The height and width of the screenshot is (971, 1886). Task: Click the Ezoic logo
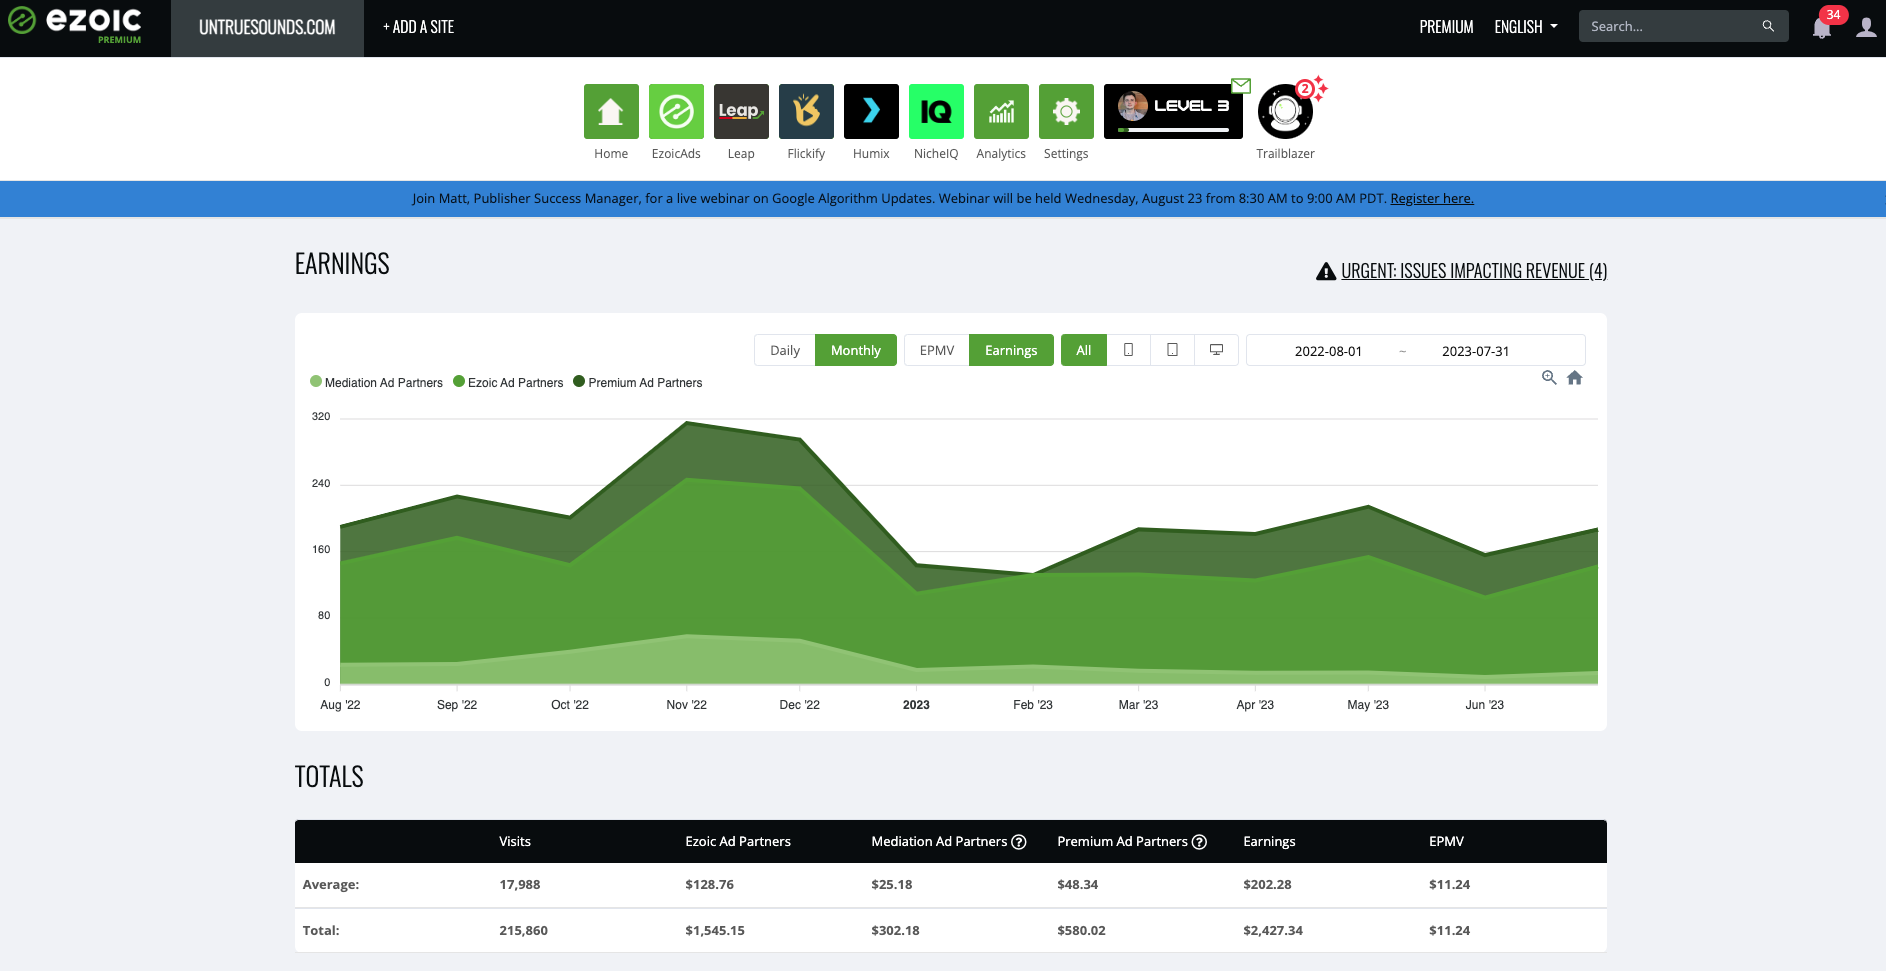point(76,24)
